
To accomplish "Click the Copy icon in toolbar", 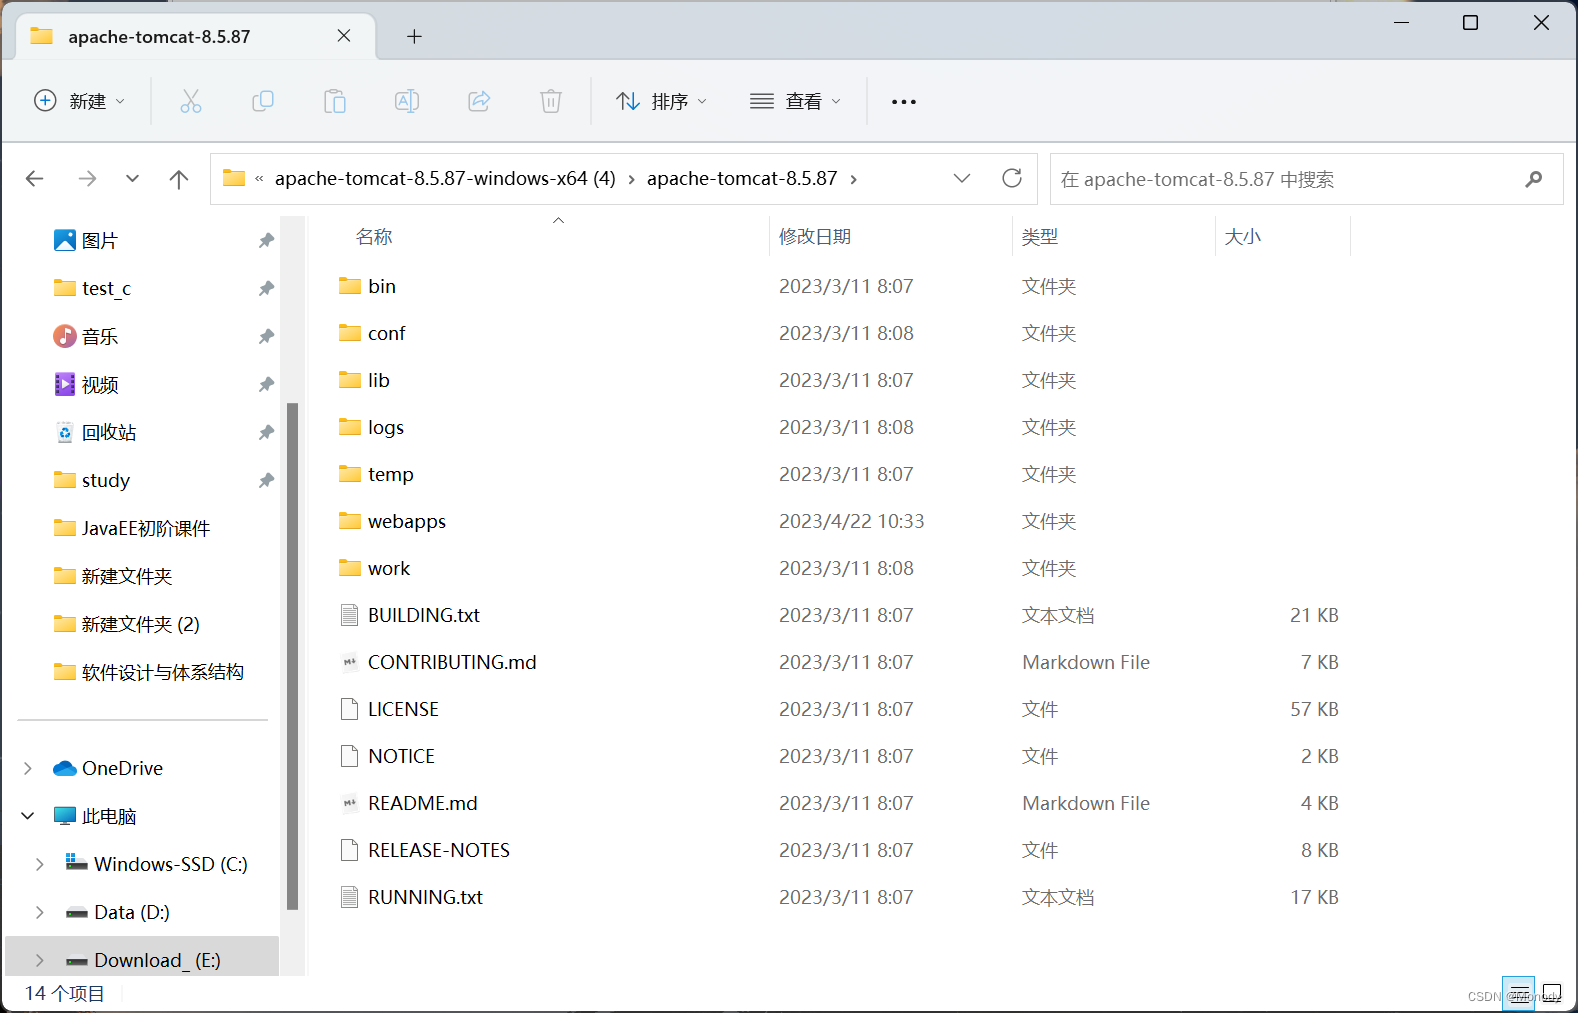I will click(263, 101).
